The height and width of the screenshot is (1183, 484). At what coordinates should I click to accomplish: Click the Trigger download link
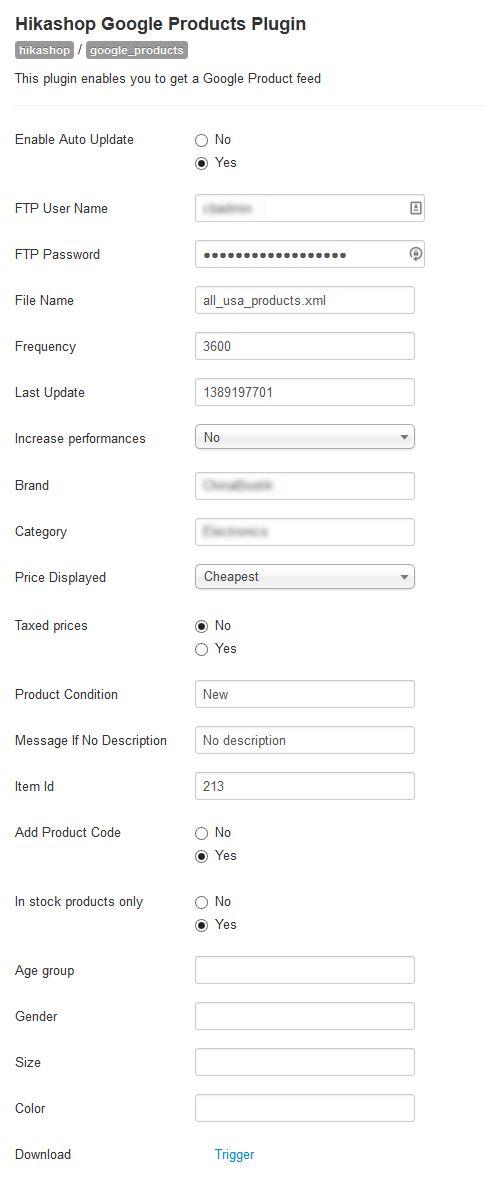pos(234,1154)
